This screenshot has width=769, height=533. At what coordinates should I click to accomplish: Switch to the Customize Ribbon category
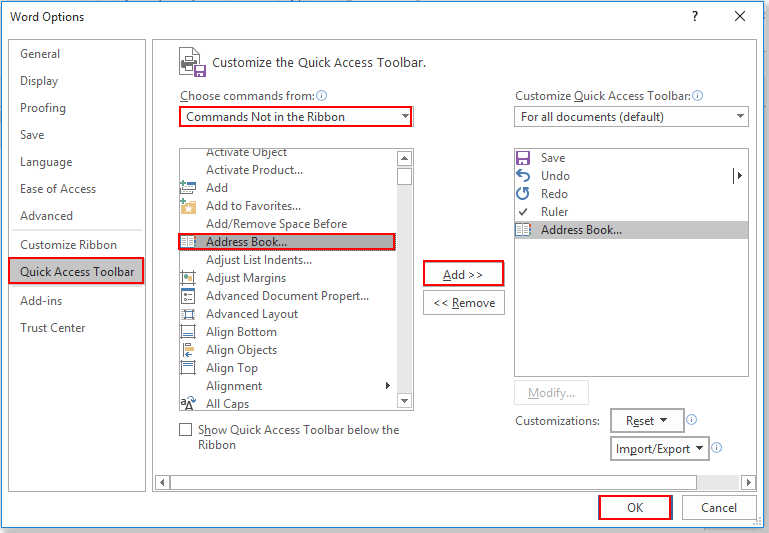[x=68, y=245]
